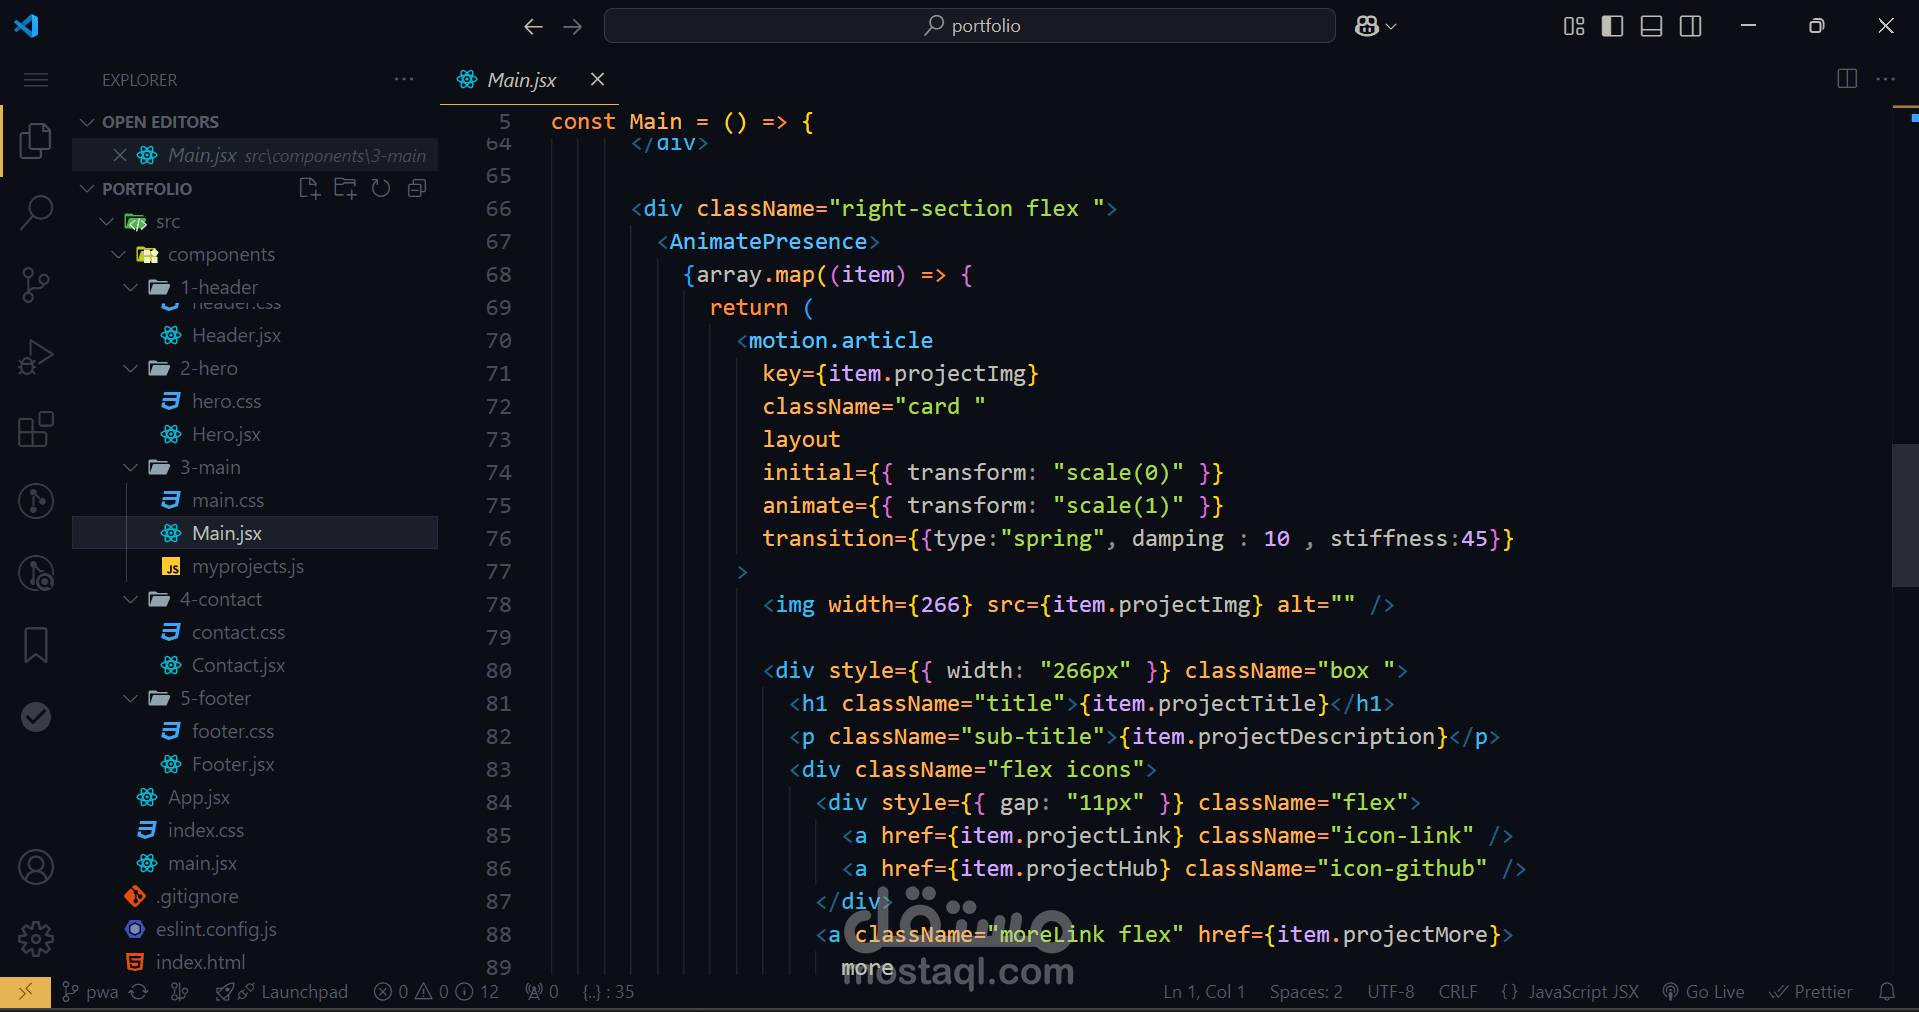This screenshot has height=1012, width=1919.
Task: Open App.jsx file
Action: click(x=199, y=798)
